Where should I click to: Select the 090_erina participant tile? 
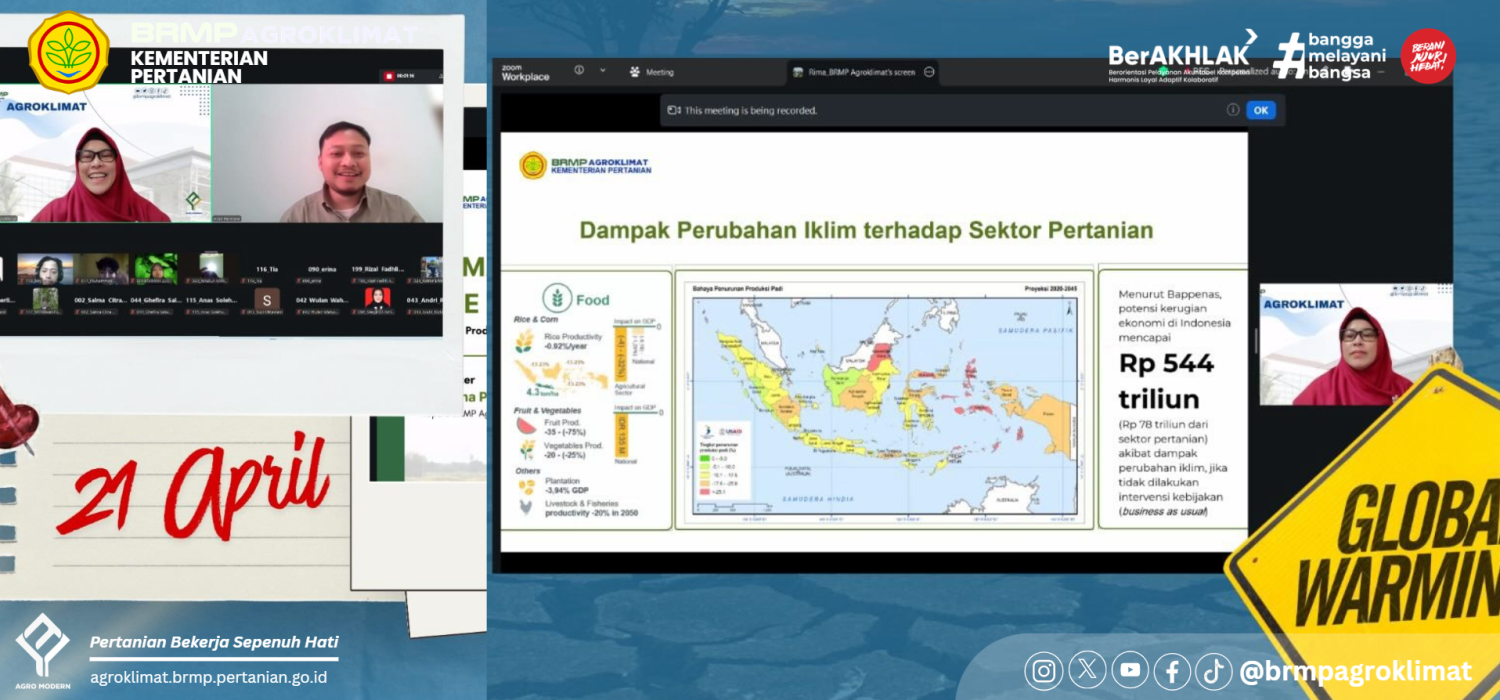point(320,268)
